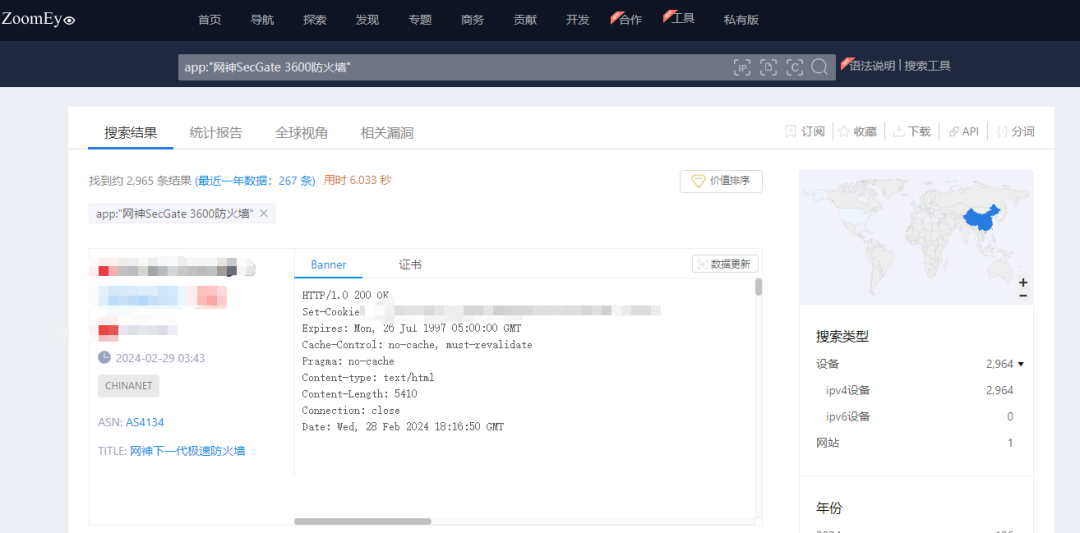
Task: Click the C-marked search icon in search bar
Action: [794, 67]
